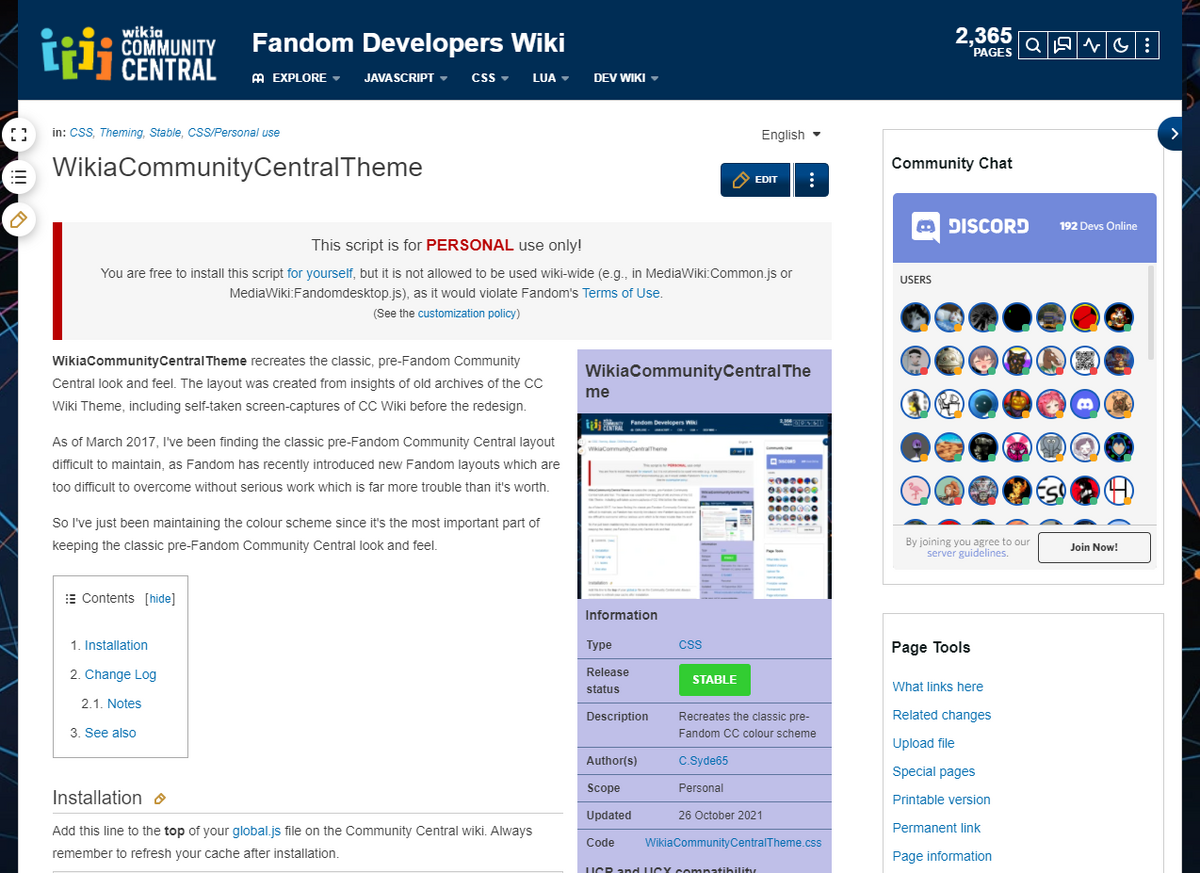Expand the EXPLORE navigation dropdown
Viewport: 1200px width, 873px height.
(x=296, y=77)
